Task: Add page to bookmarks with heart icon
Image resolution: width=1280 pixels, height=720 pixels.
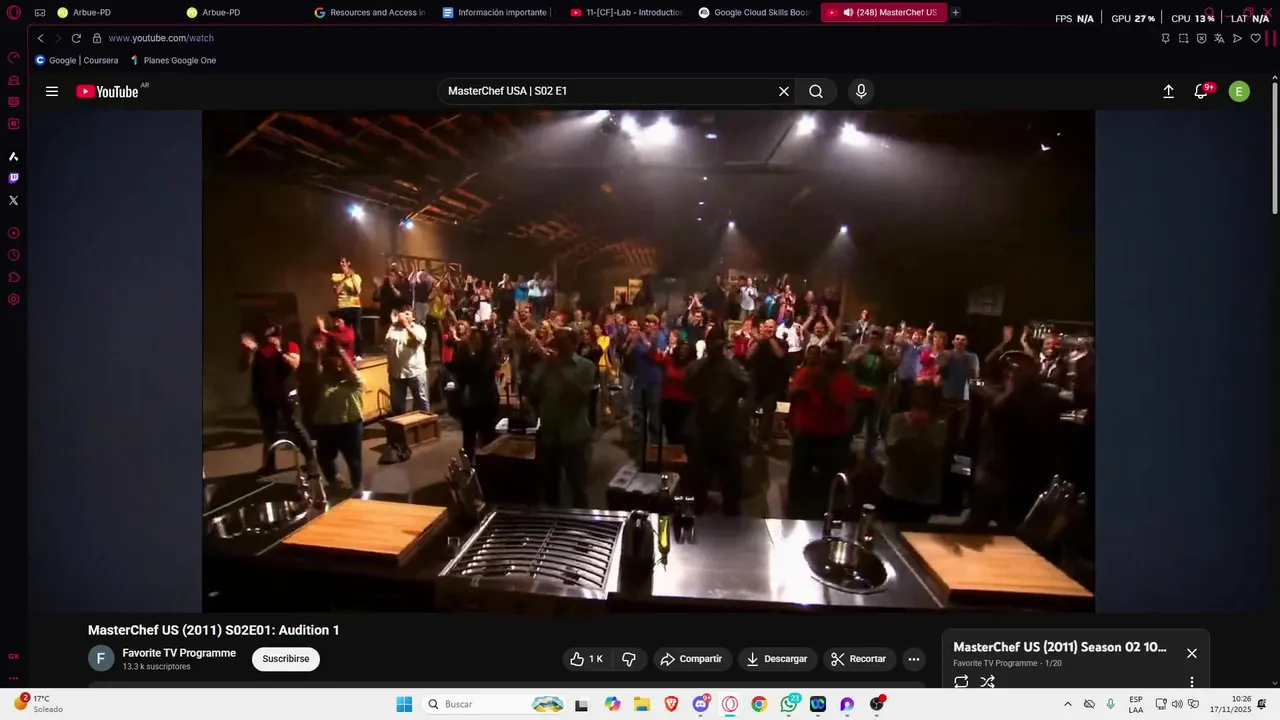Action: click(x=1255, y=38)
